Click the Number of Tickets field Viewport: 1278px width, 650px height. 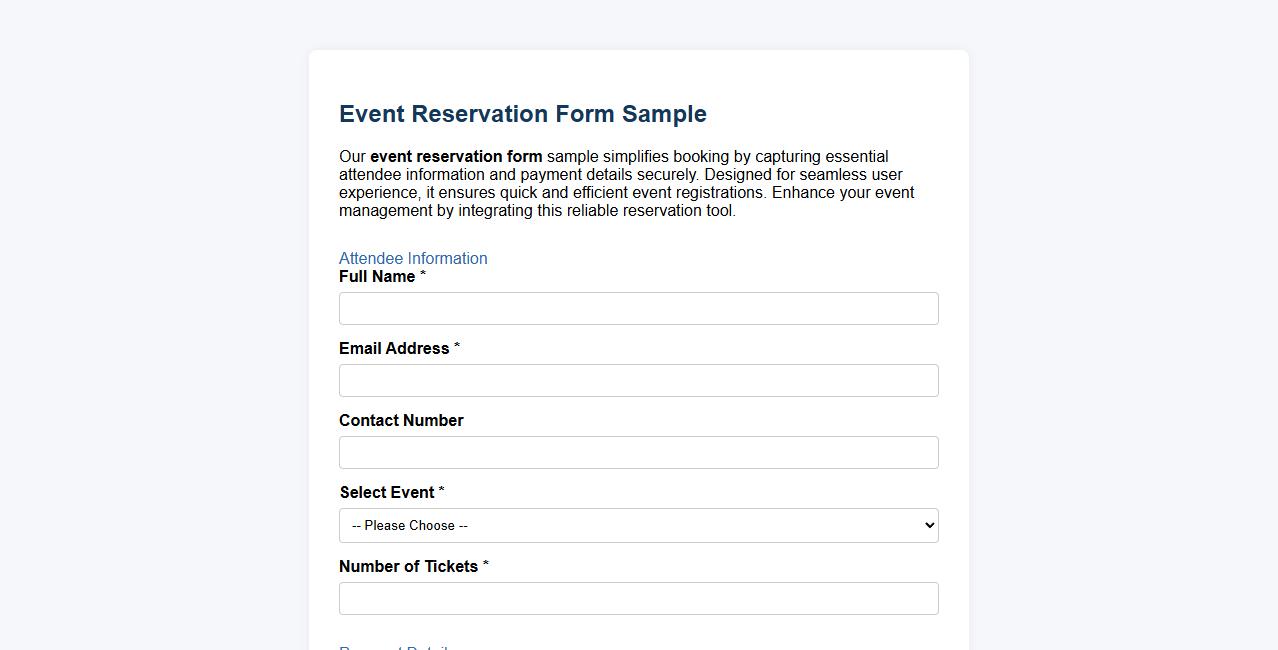point(638,598)
